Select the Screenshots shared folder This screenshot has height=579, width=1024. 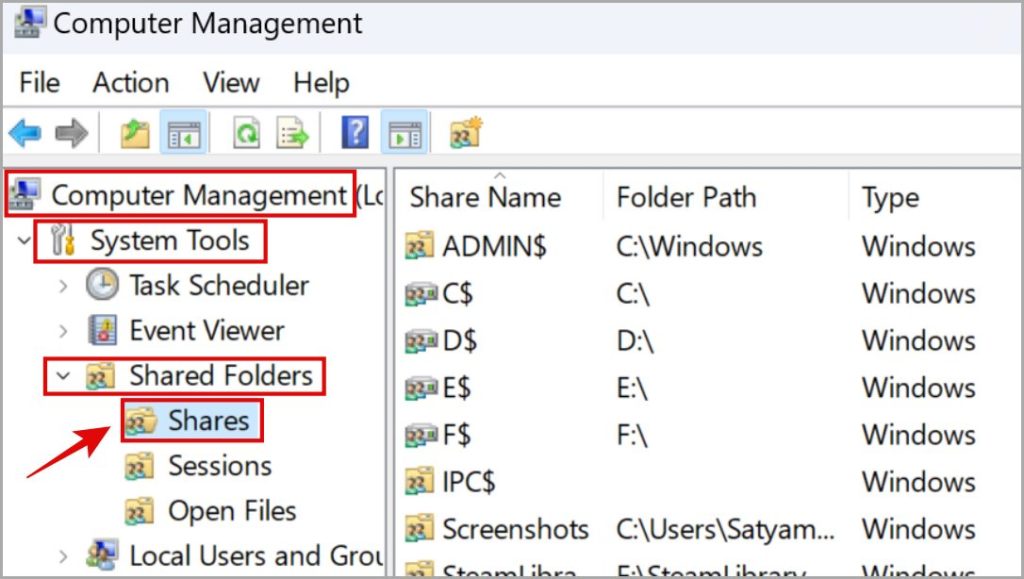[518, 529]
